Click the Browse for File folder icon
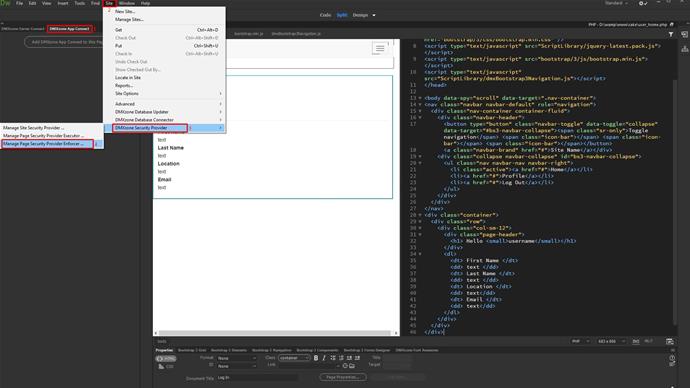The image size is (690, 388). [352, 366]
